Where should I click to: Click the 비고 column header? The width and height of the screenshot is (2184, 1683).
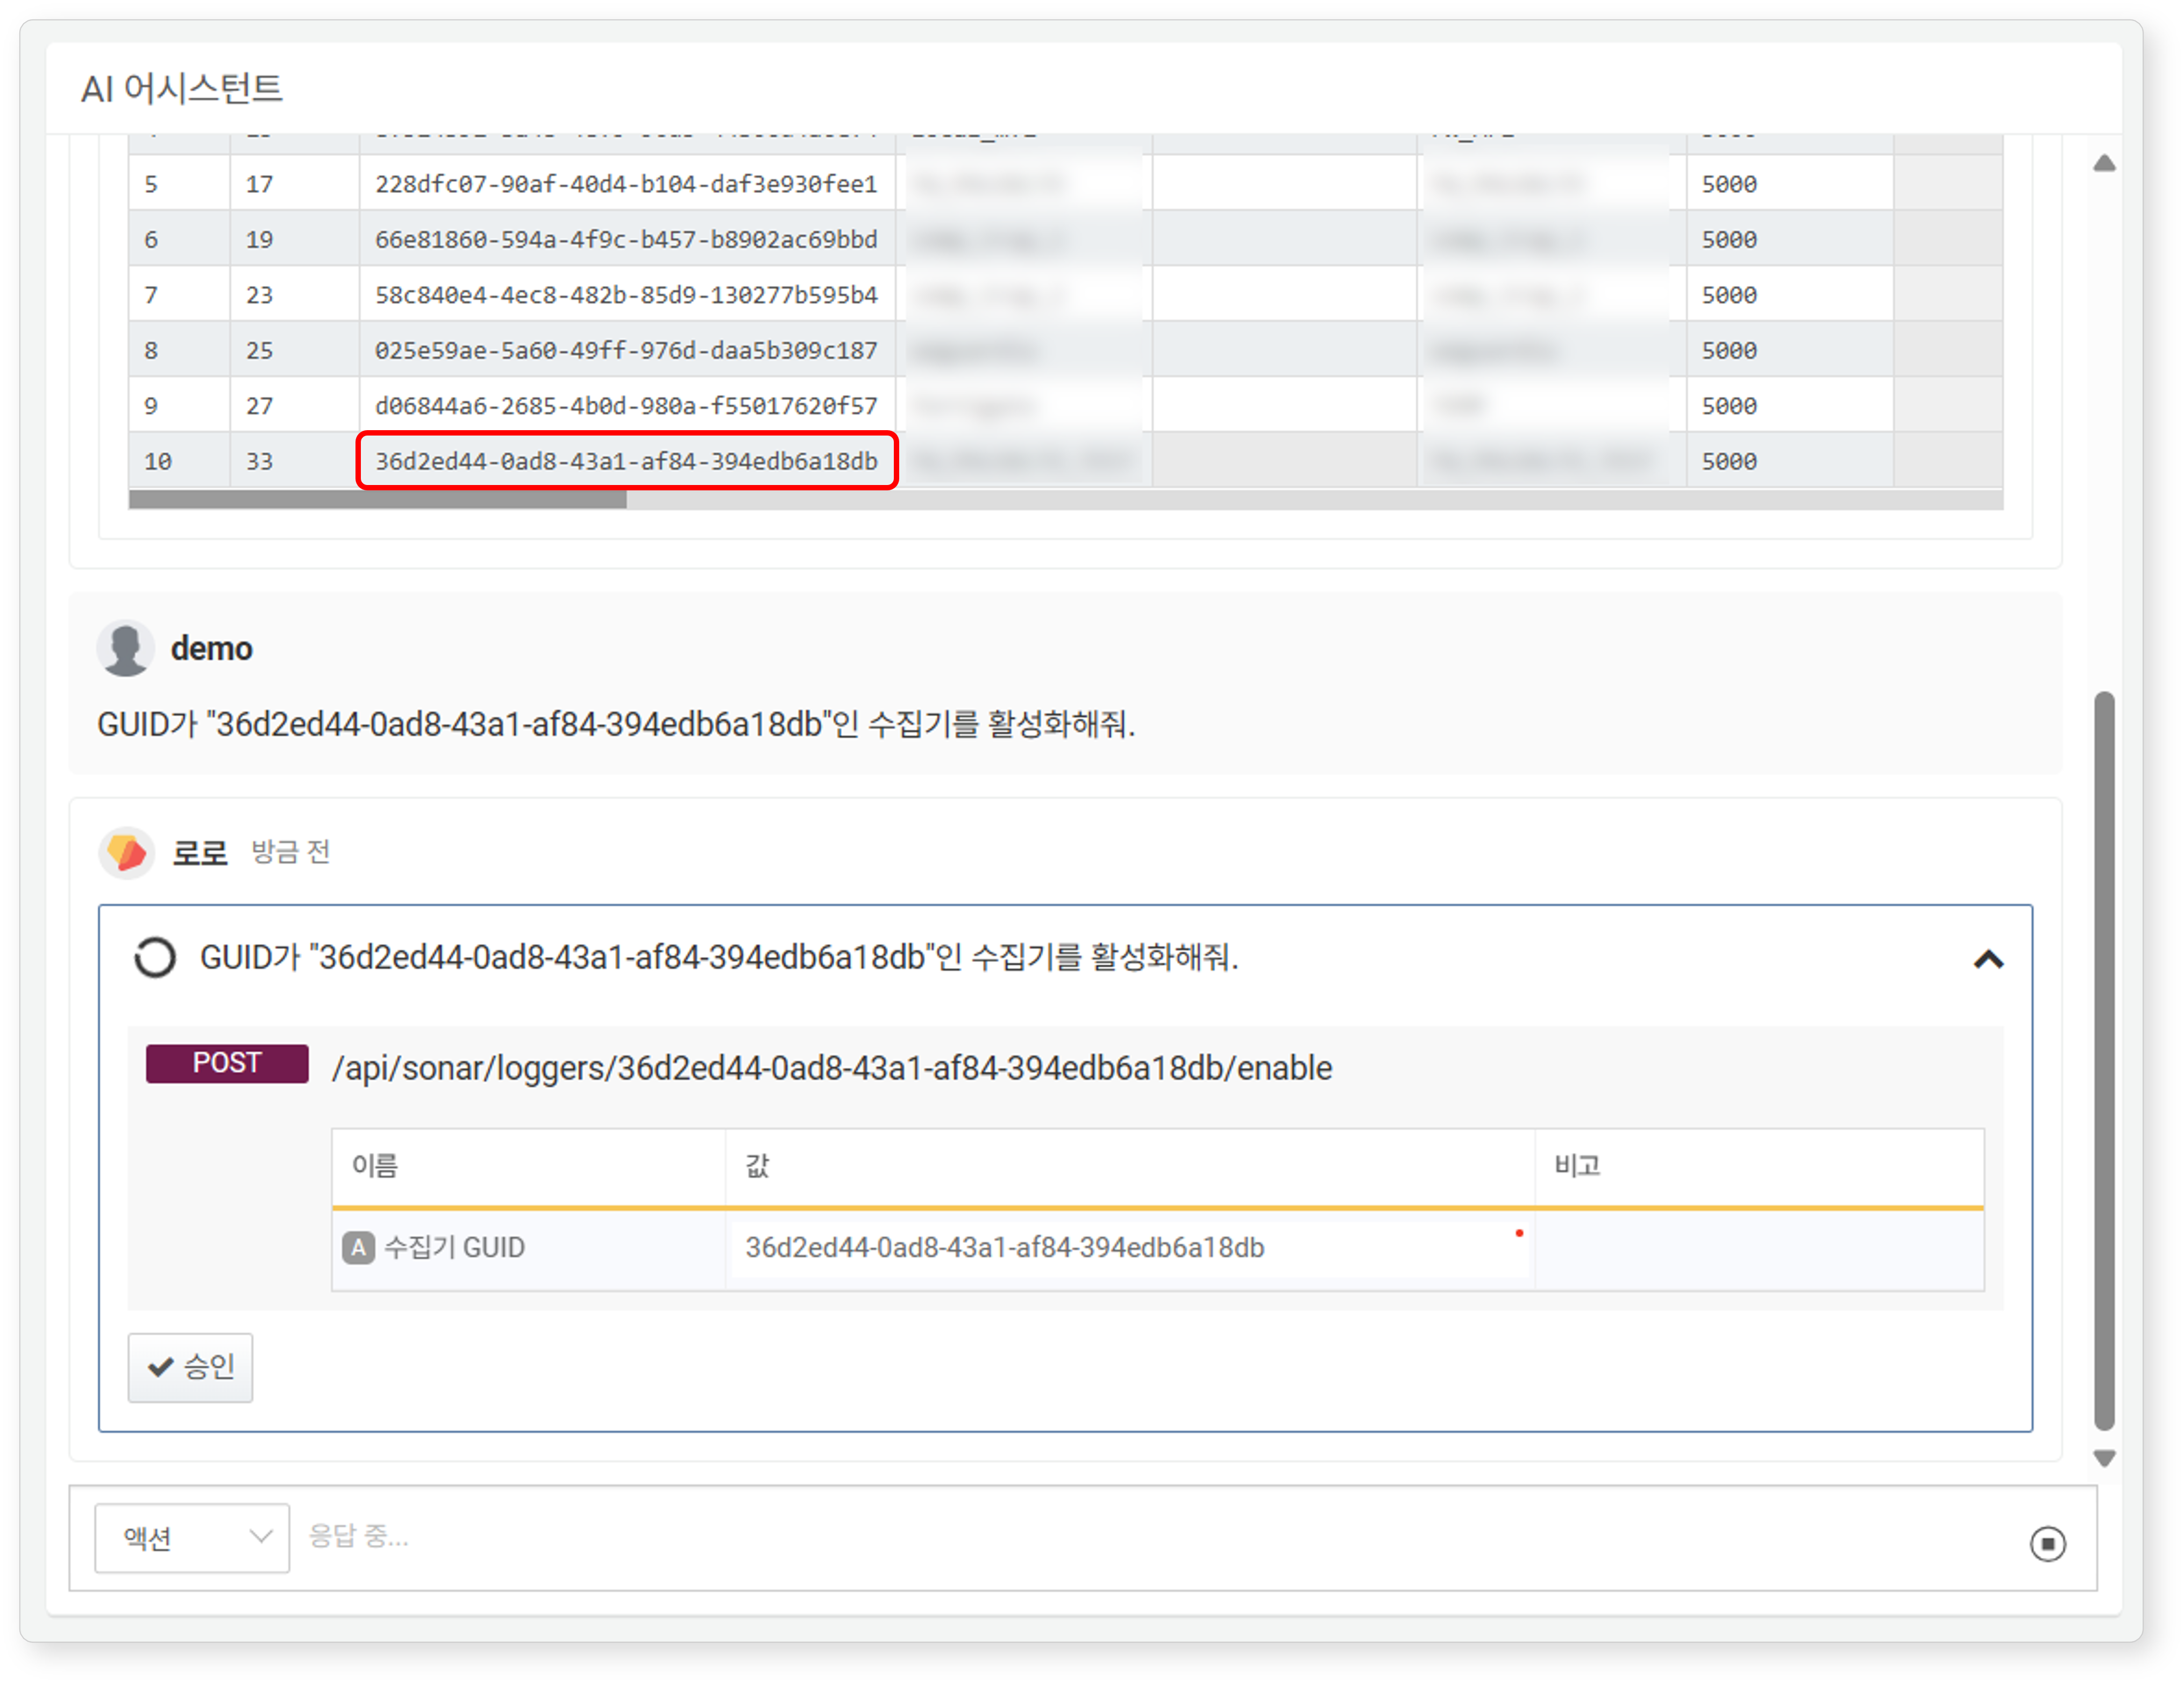tap(1759, 1166)
